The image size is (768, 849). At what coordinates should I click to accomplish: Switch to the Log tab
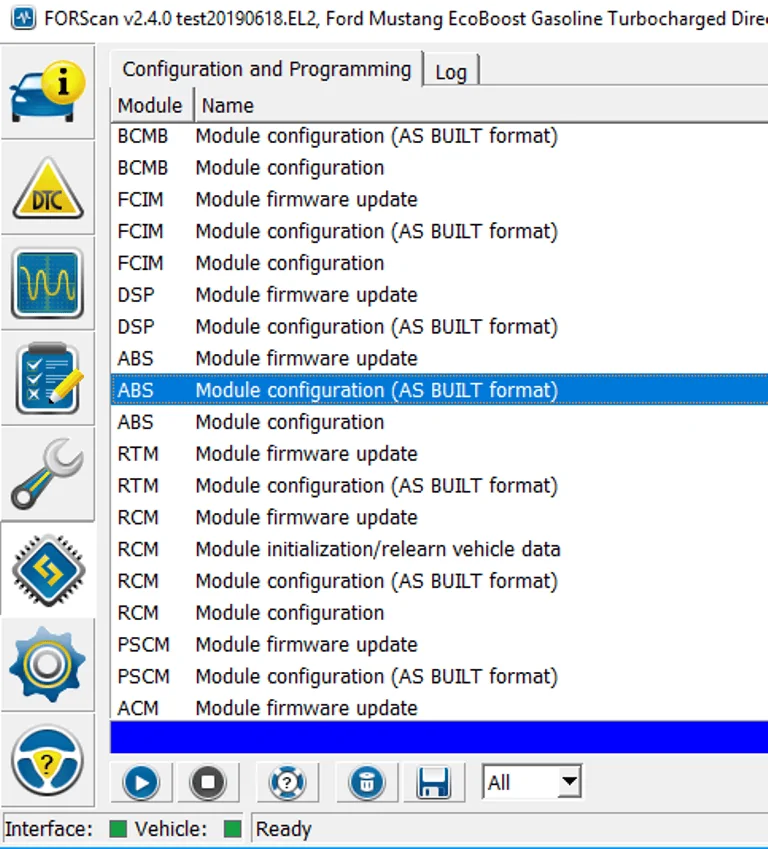pyautogui.click(x=451, y=72)
